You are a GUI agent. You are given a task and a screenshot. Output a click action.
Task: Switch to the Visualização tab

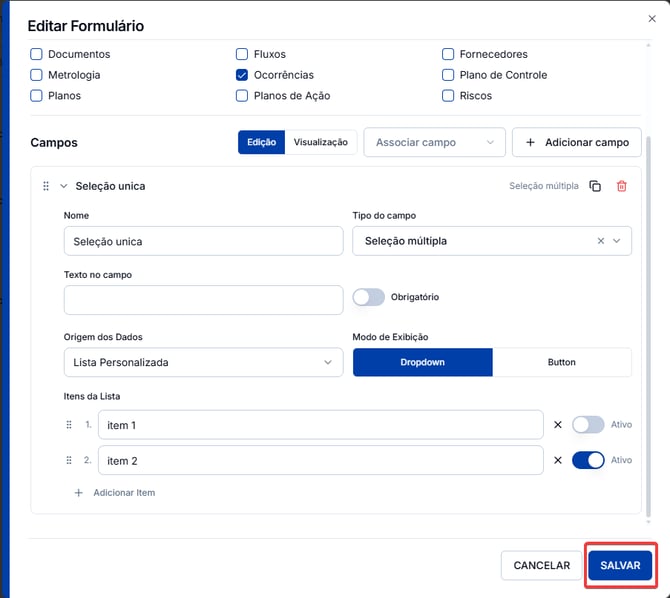pos(320,142)
